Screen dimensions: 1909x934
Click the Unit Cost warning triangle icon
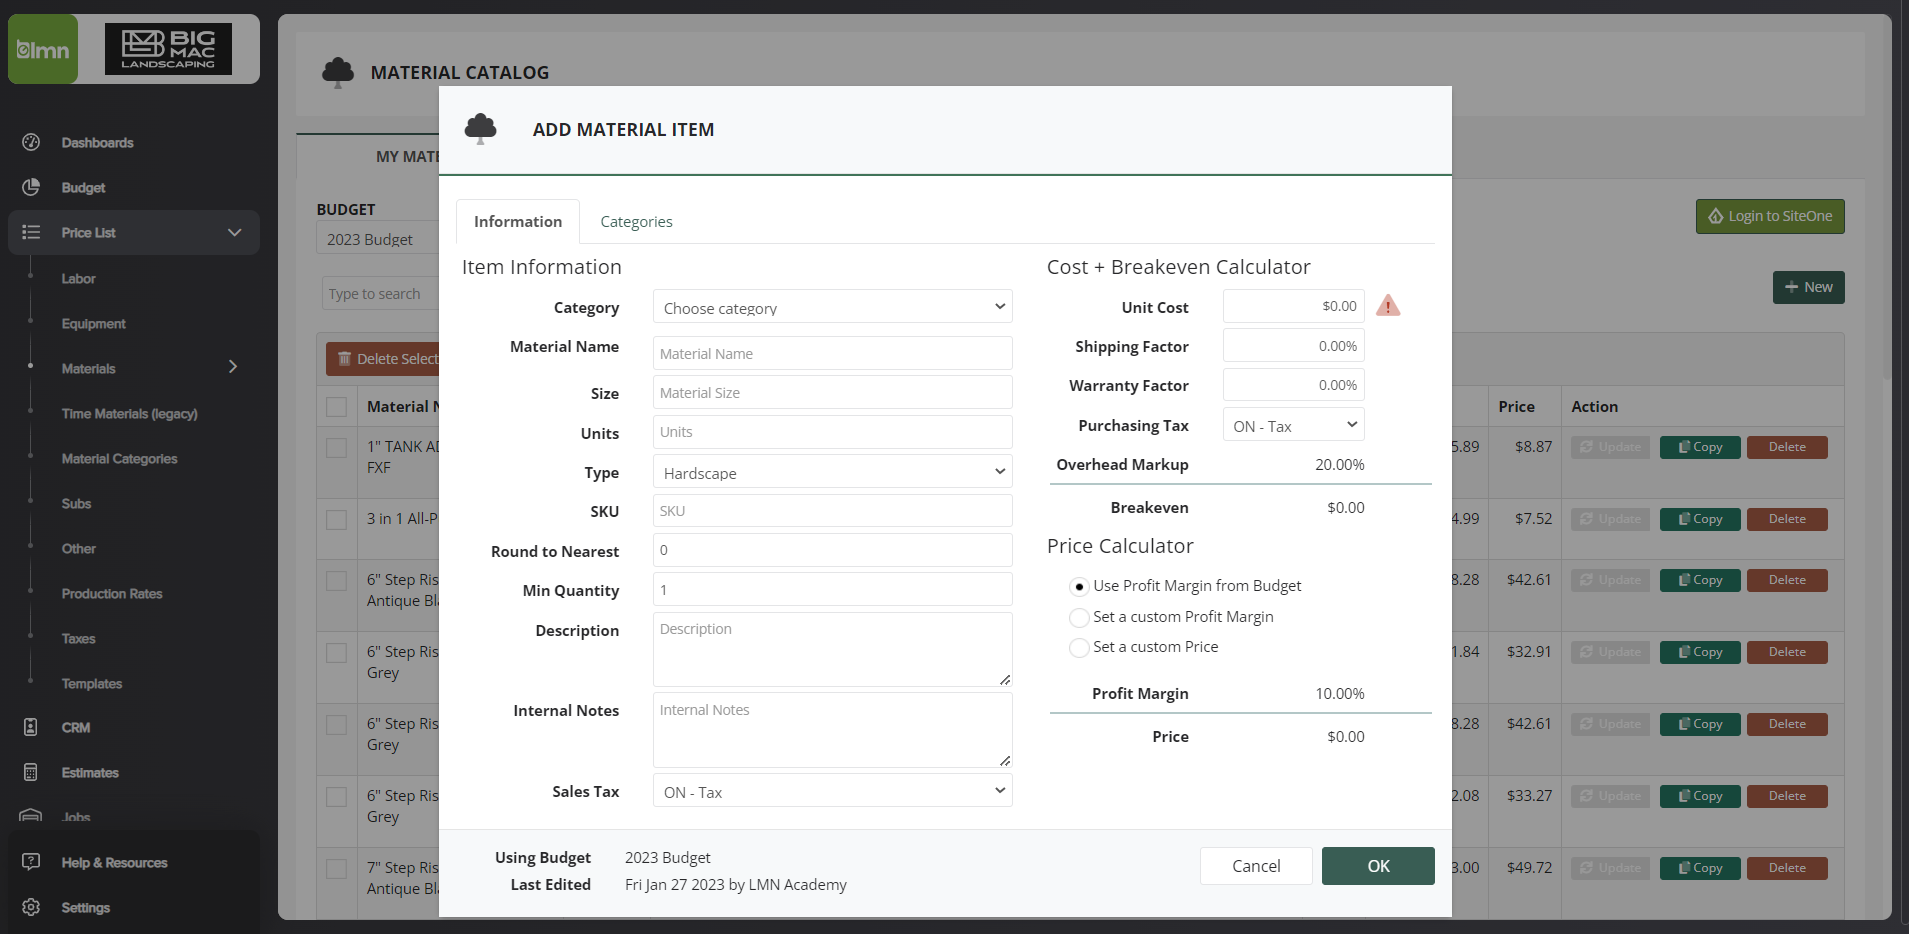pos(1388,306)
